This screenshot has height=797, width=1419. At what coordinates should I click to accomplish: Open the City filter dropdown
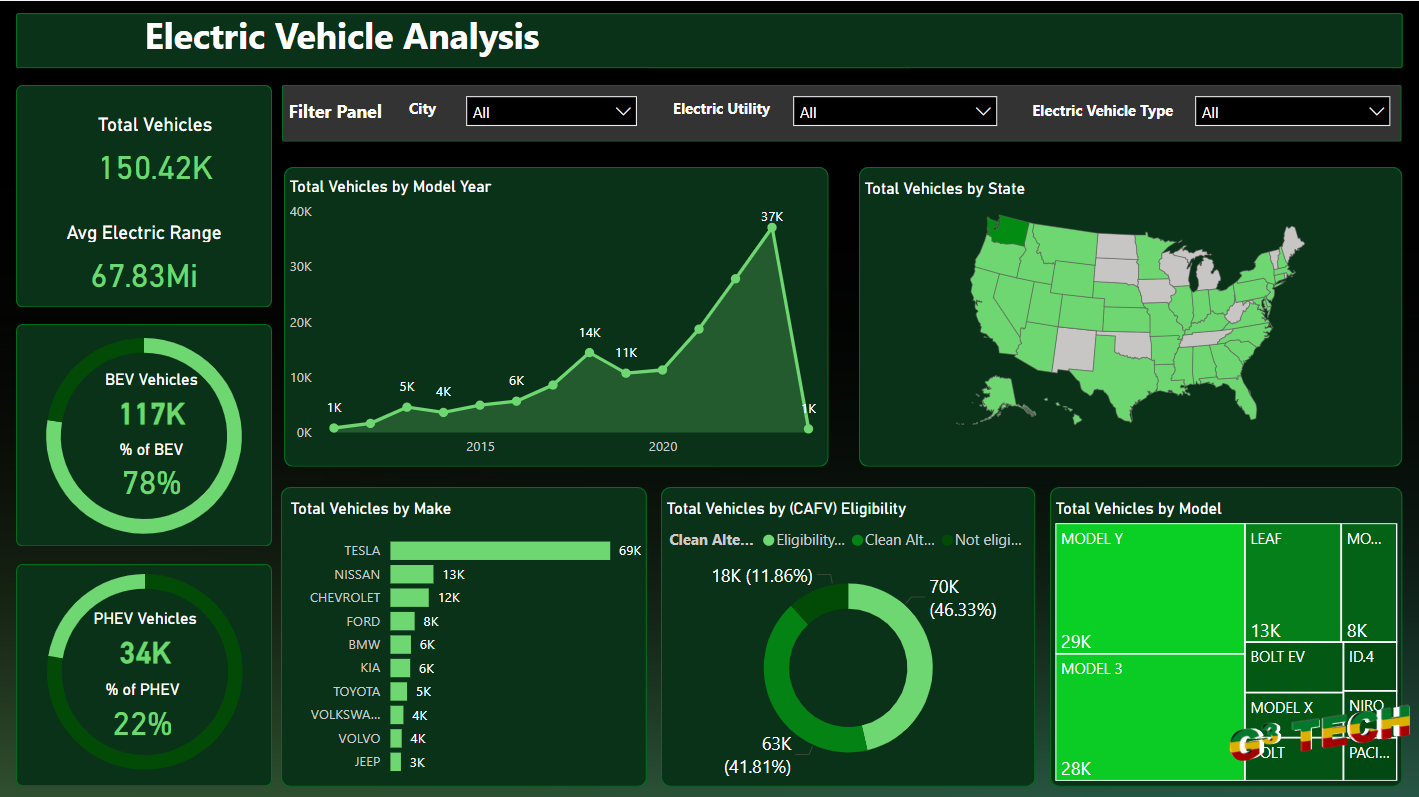pyautogui.click(x=551, y=112)
